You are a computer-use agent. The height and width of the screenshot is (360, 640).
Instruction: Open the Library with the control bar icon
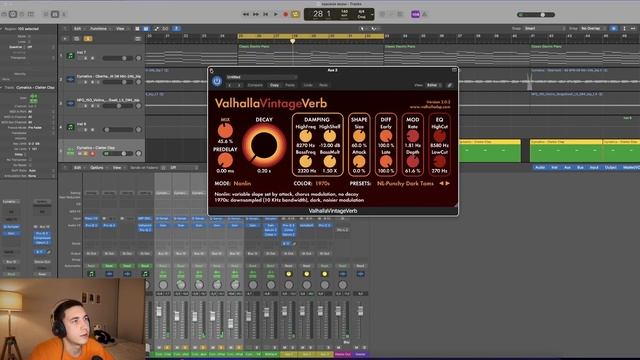[x=4, y=14]
